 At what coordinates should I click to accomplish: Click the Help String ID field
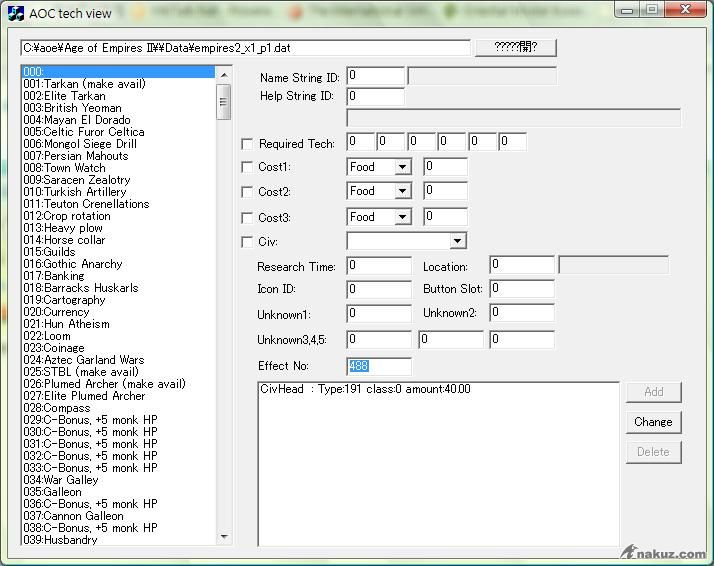click(375, 97)
